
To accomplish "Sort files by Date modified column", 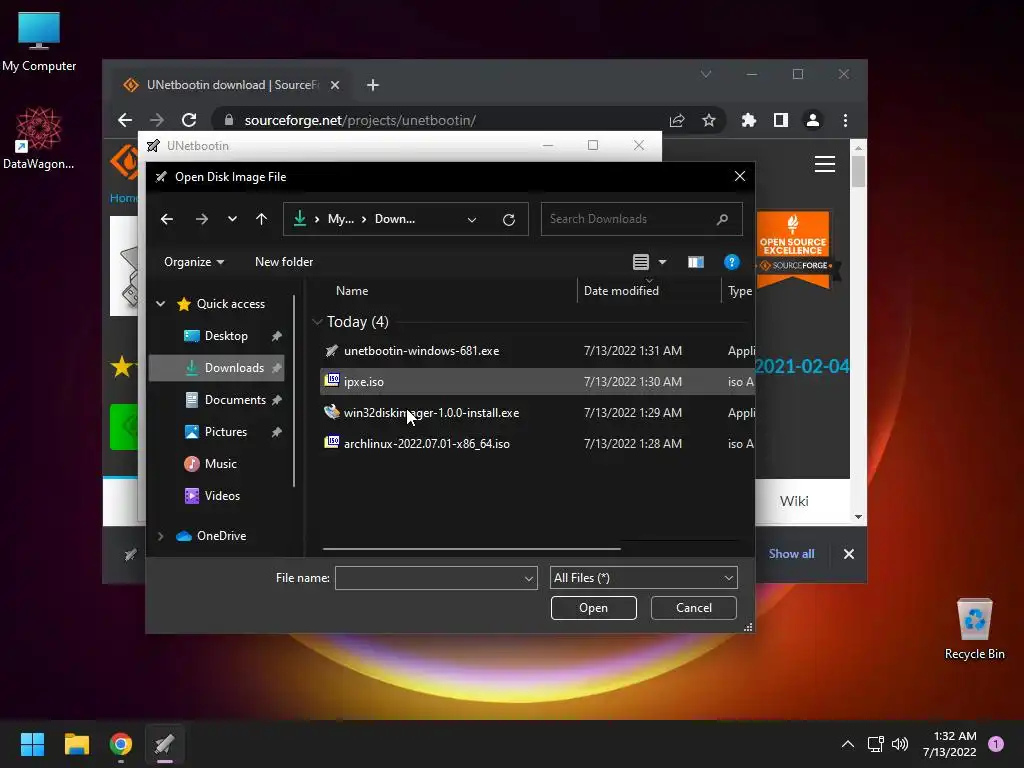I will (621, 291).
